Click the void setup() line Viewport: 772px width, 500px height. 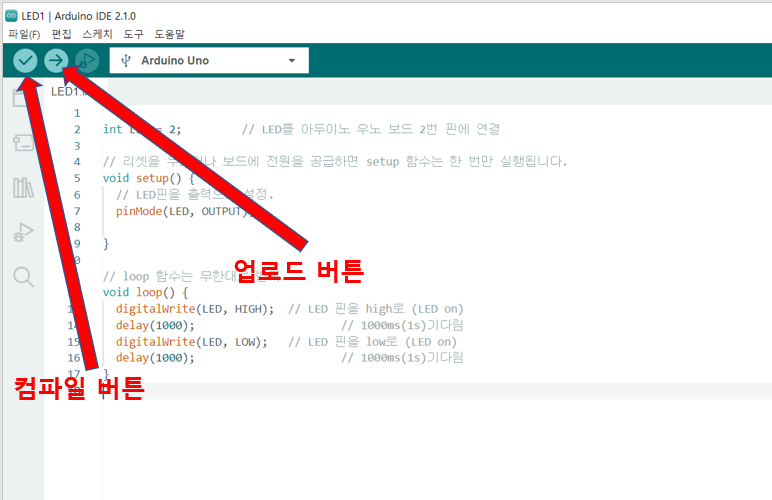click(x=149, y=178)
